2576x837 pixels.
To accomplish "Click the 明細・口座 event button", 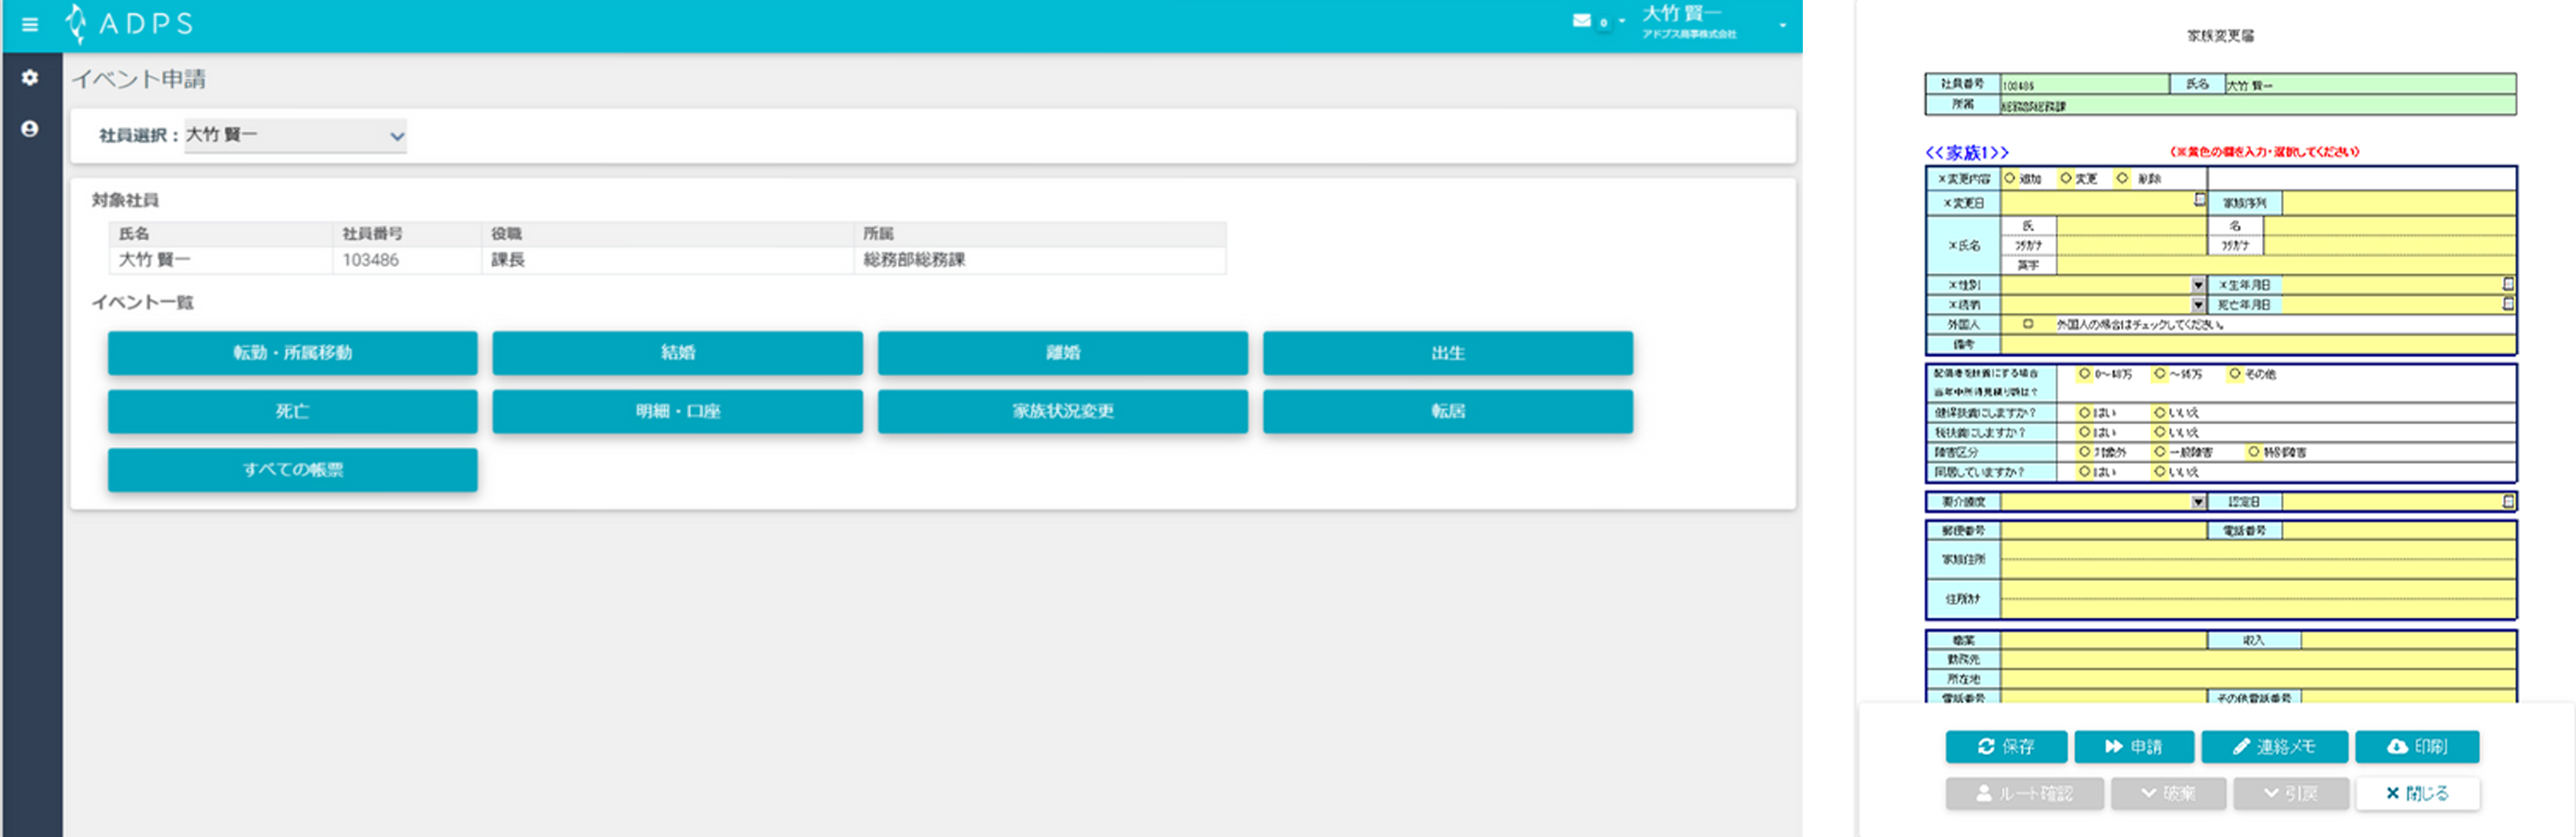I will click(x=677, y=411).
